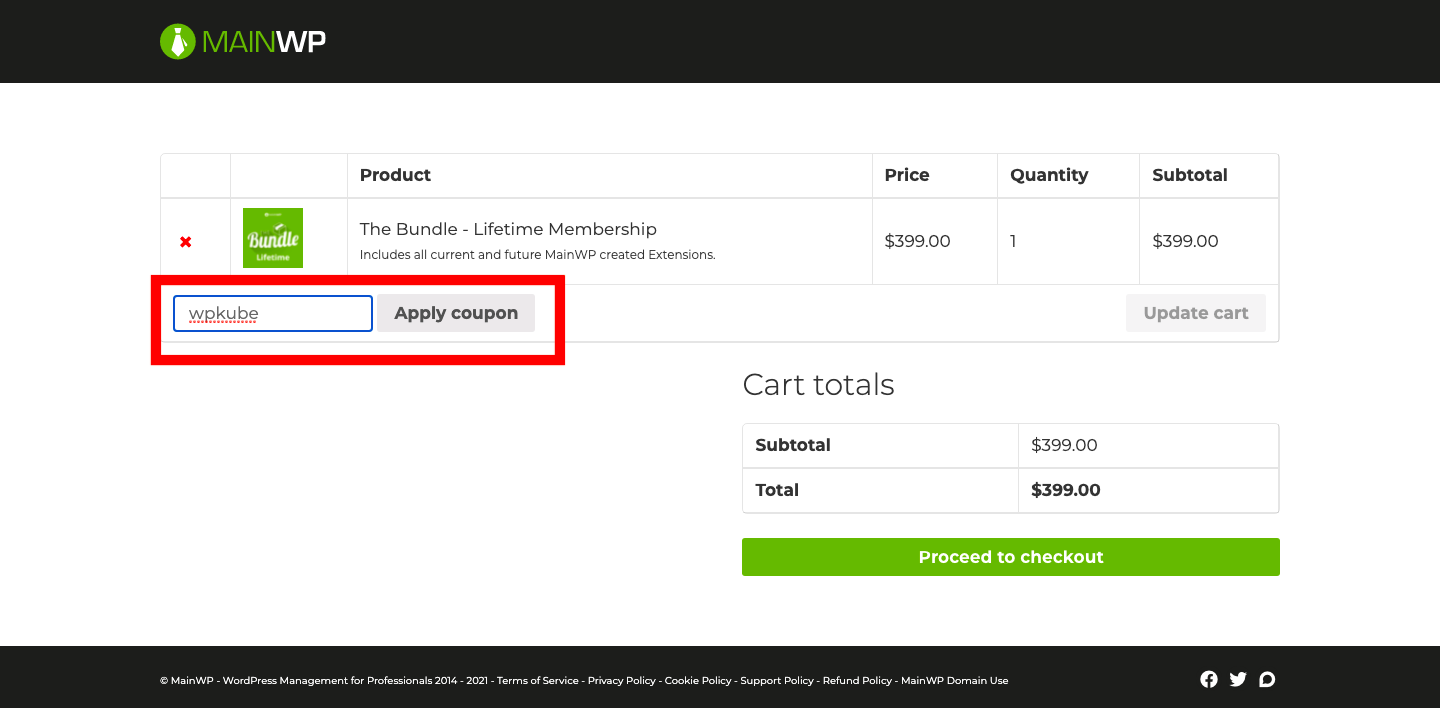Viewport: 1440px width, 708px height.
Task: Open the community chat icon in footer
Action: click(x=1267, y=680)
